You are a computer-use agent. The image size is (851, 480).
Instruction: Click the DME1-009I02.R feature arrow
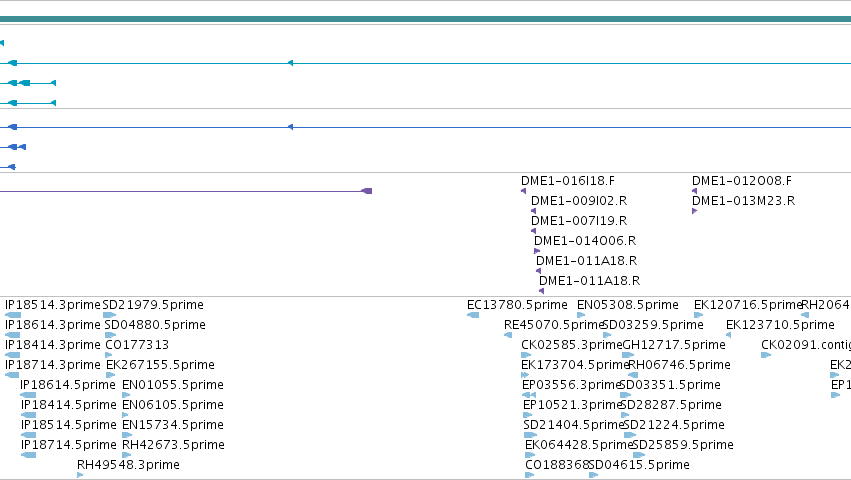coord(533,211)
